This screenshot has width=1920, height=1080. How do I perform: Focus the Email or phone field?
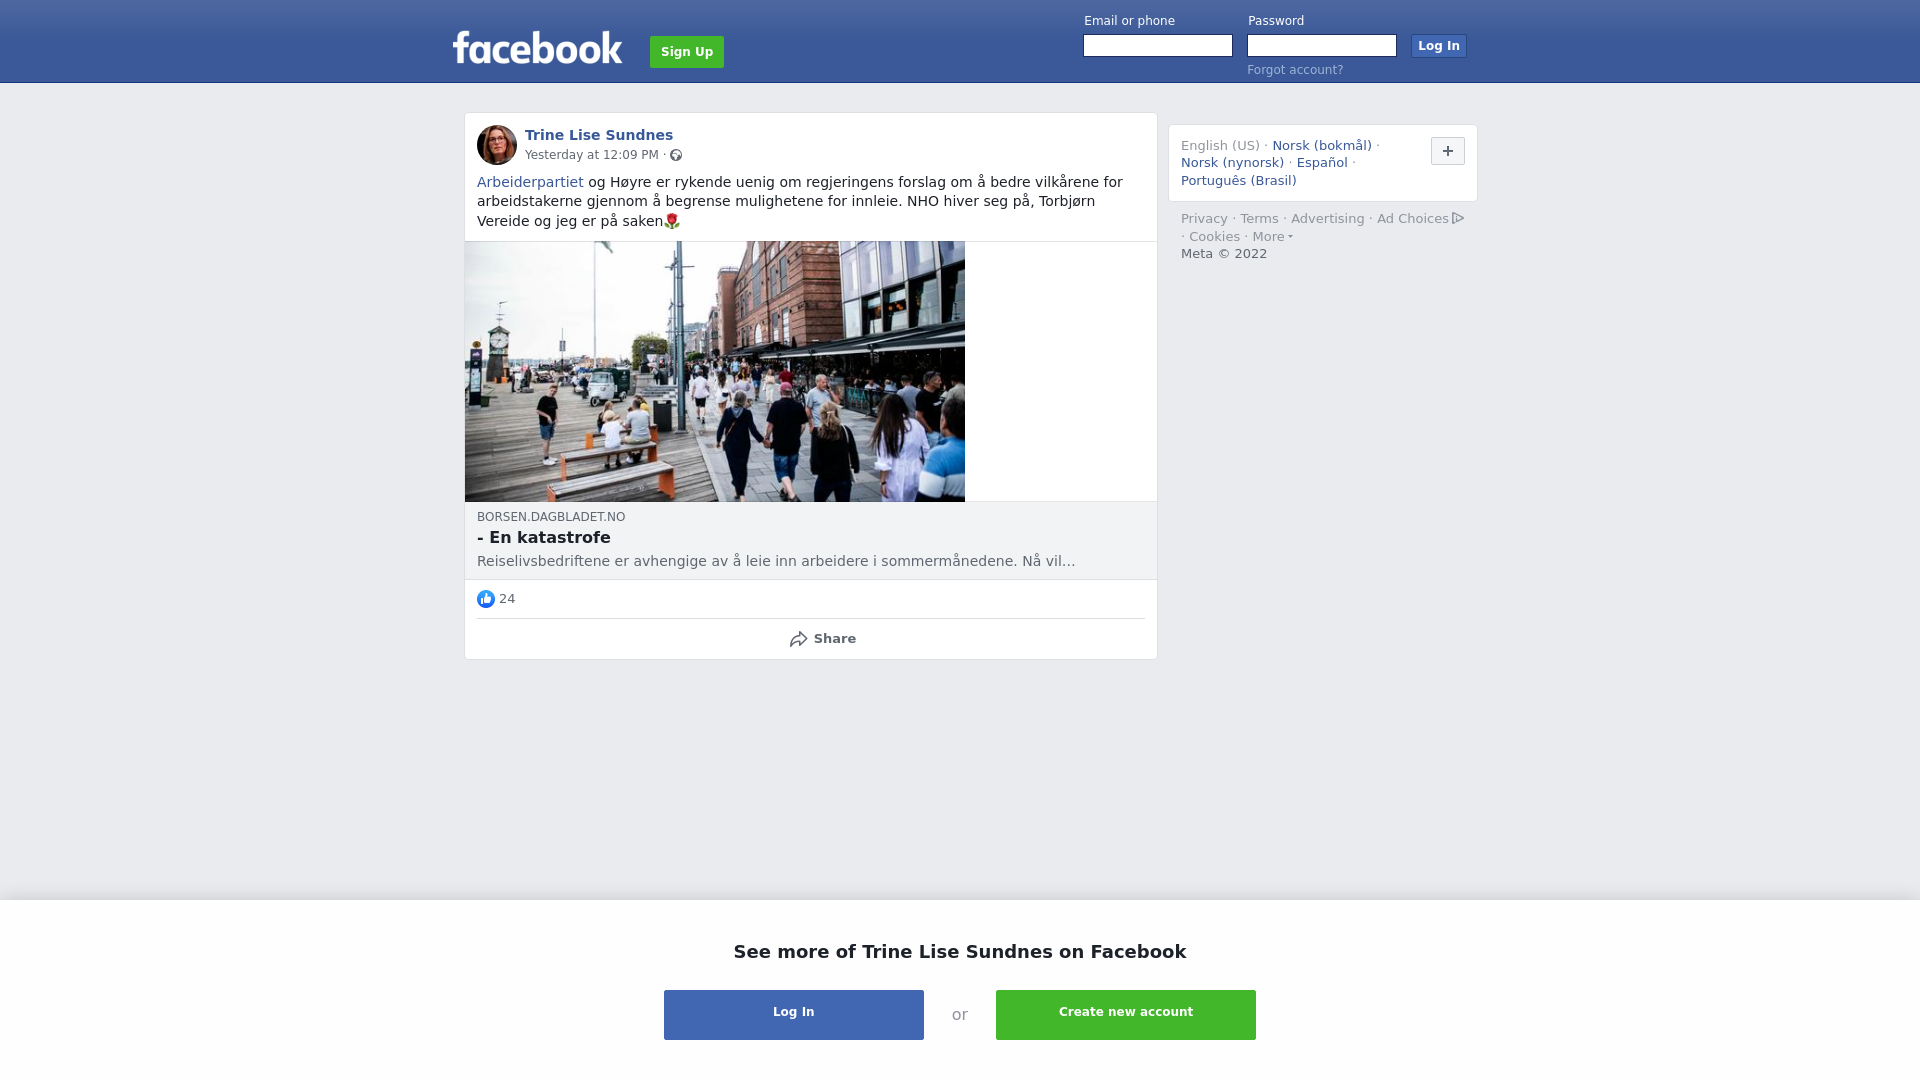click(1158, 46)
